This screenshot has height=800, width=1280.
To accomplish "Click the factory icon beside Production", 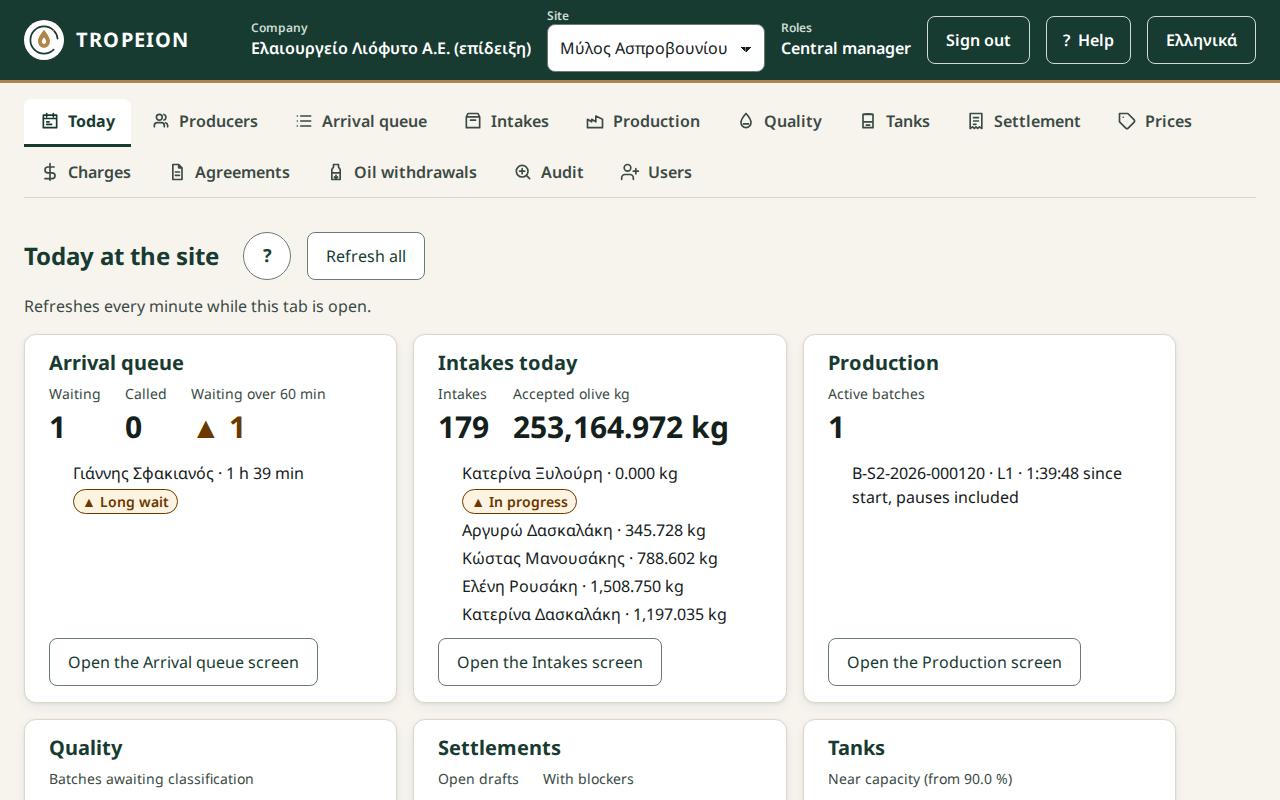I will pos(595,121).
